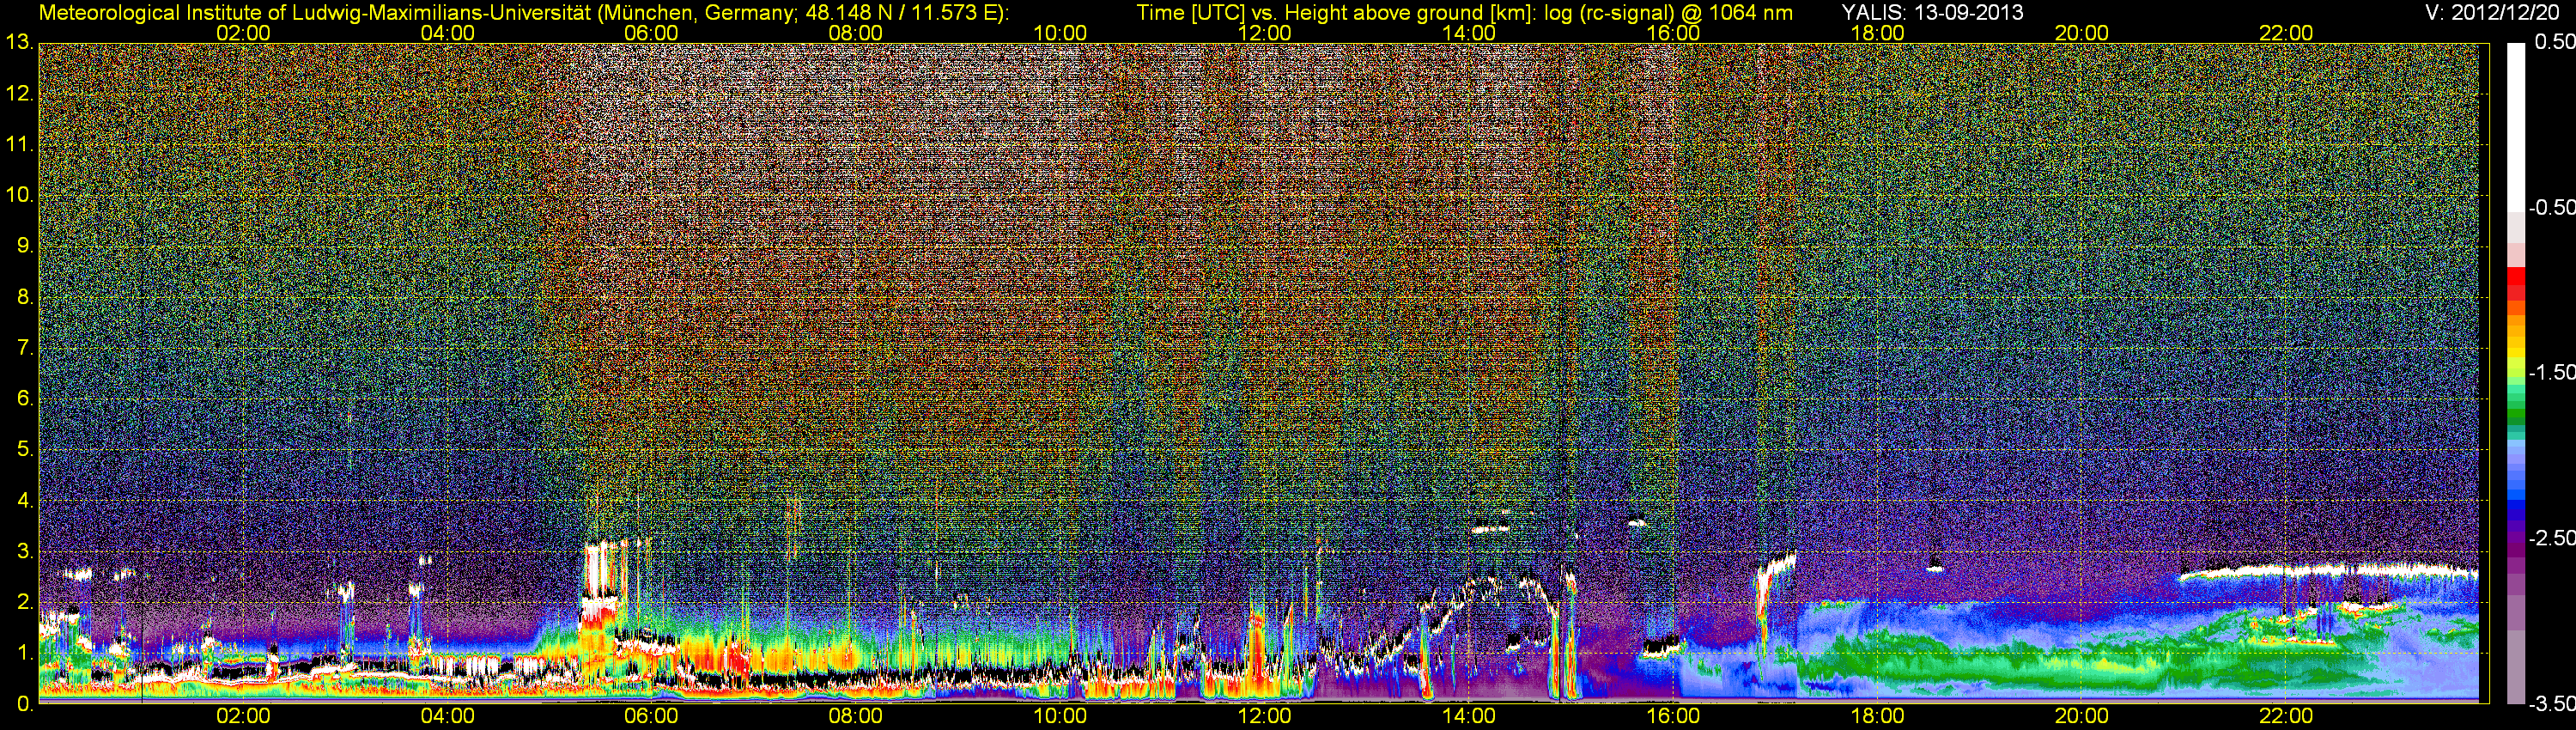The height and width of the screenshot is (730, 2576).
Task: Click the 12:00 label on the bottom time axis
Action: [1264, 716]
